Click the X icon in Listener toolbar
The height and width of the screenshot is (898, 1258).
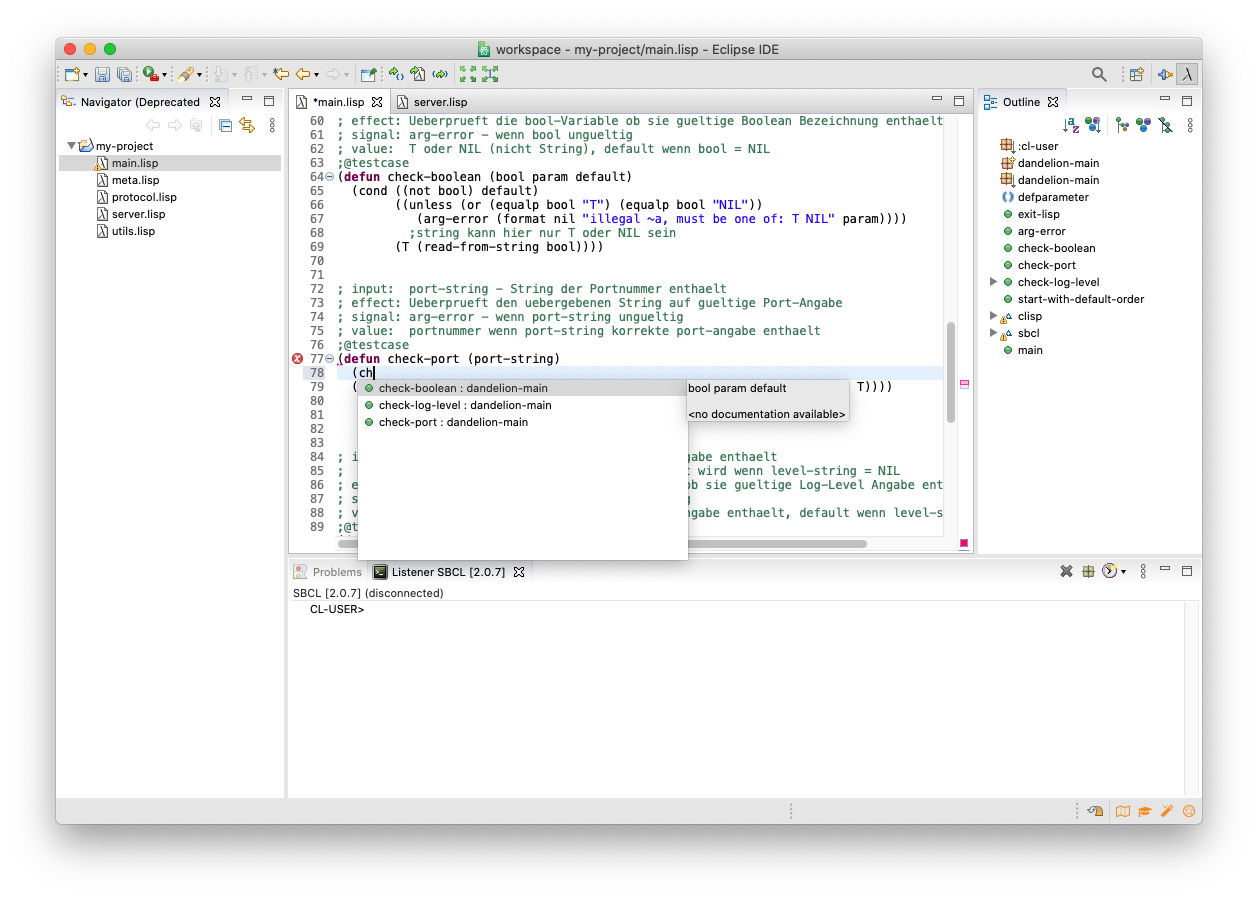click(1066, 572)
